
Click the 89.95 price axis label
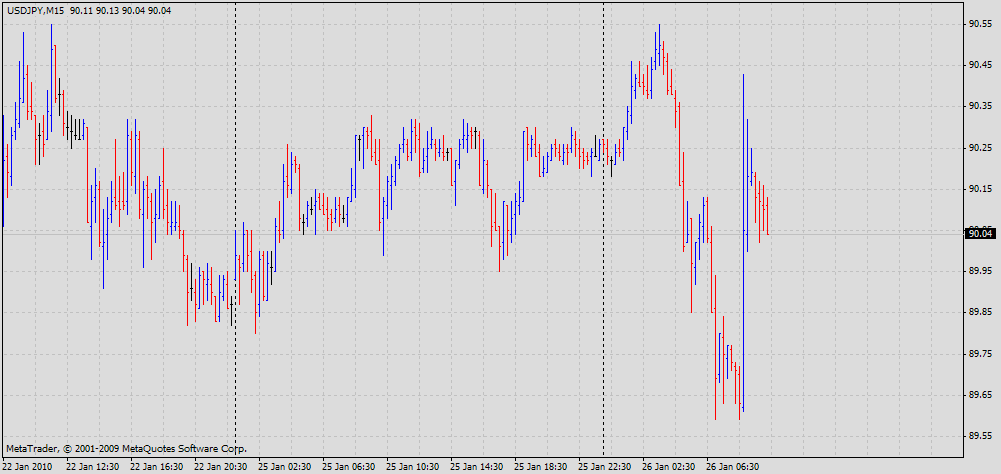click(980, 271)
